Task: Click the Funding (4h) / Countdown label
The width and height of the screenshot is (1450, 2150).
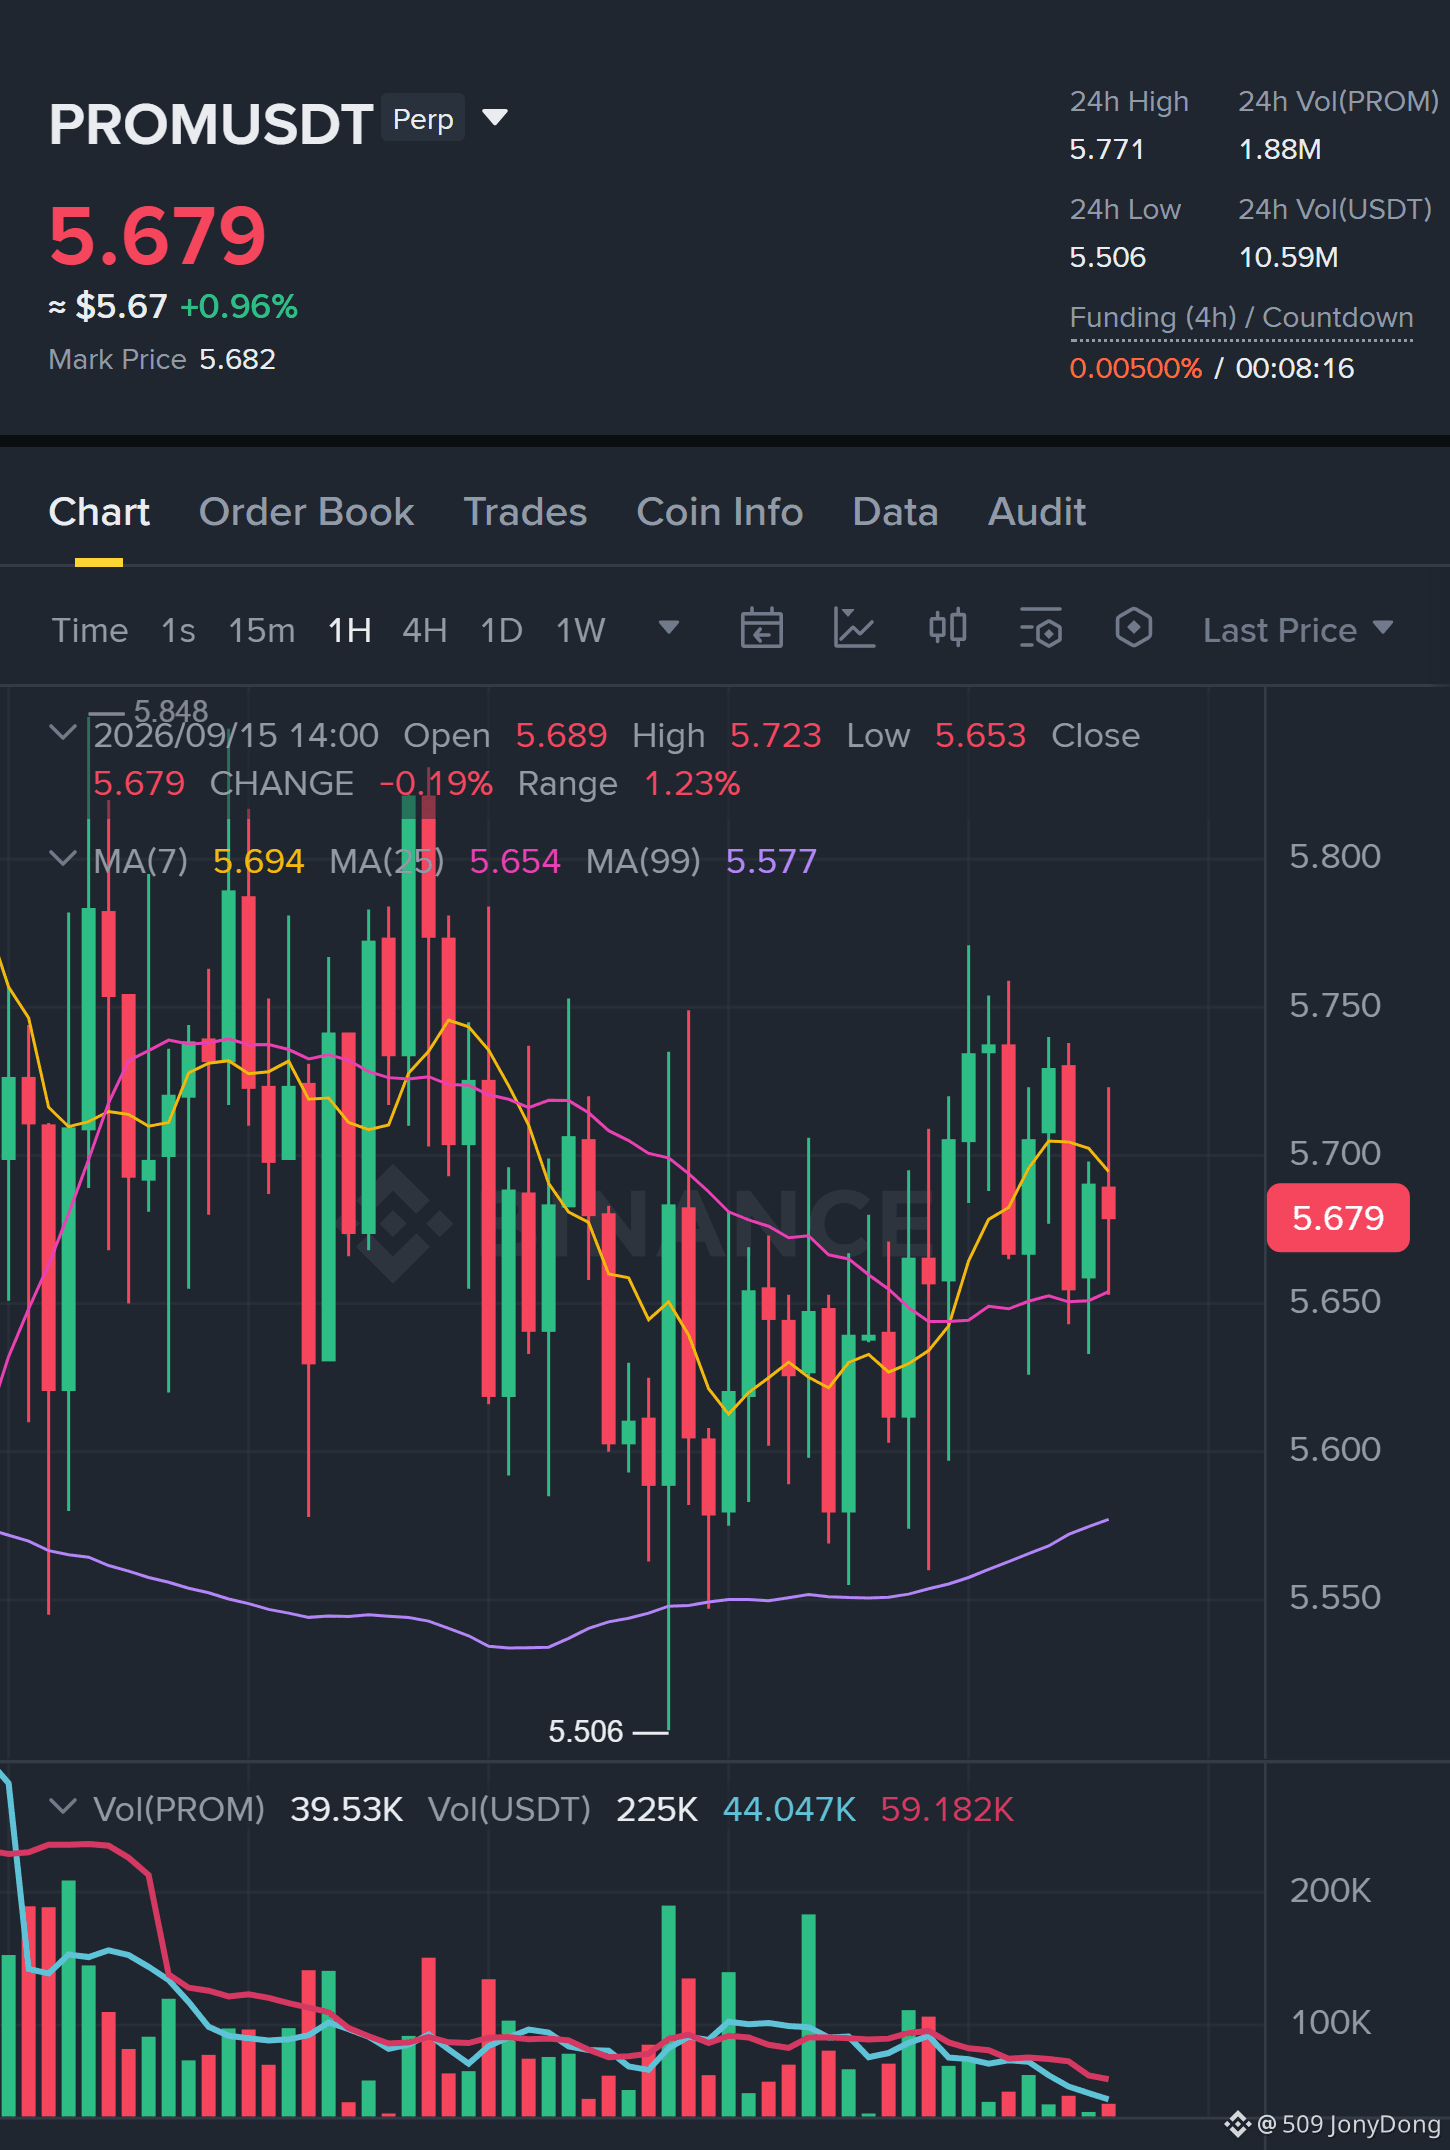Action: 1241,318
